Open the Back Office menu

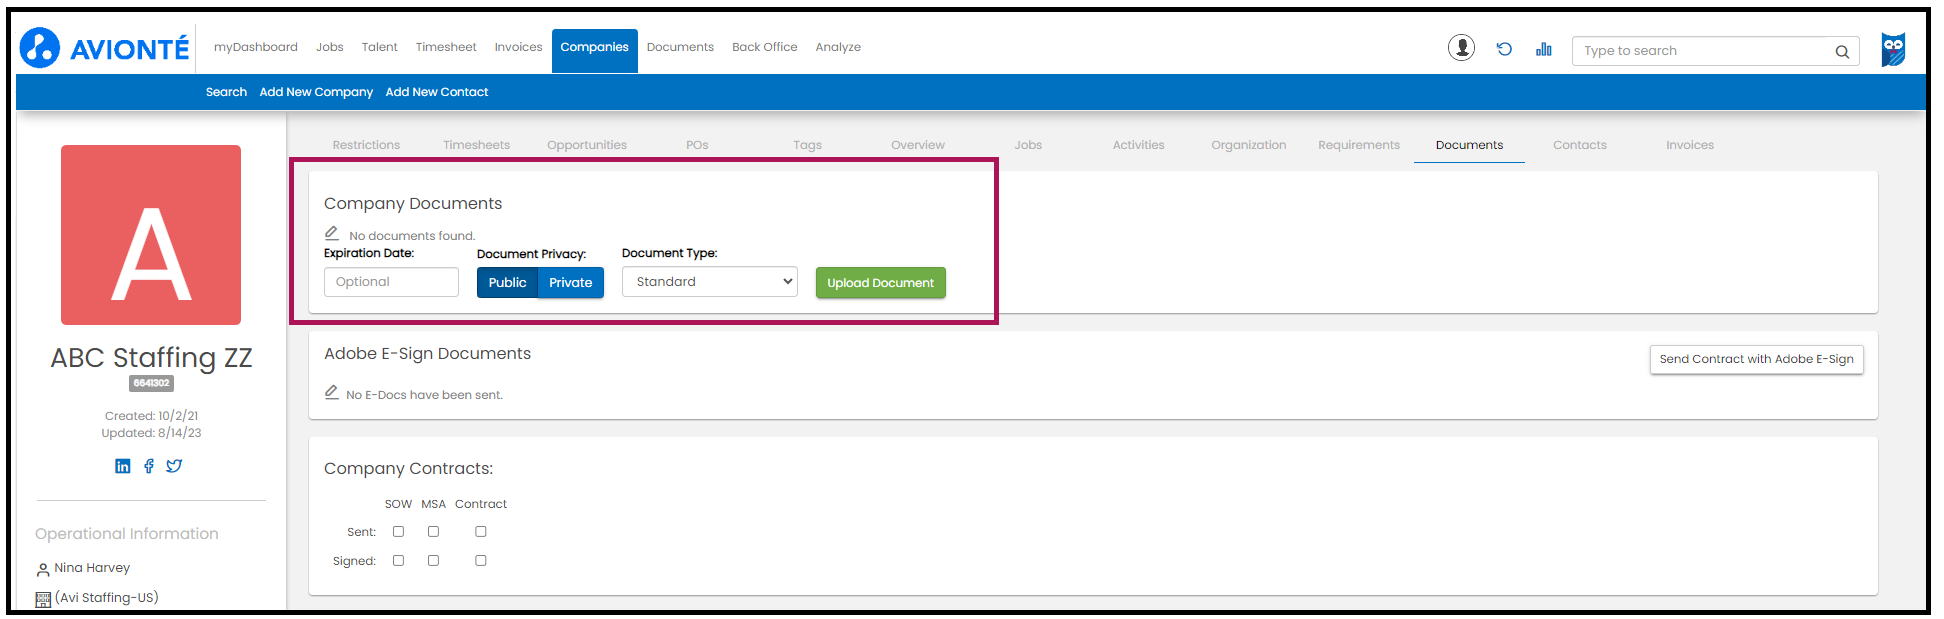coord(764,47)
